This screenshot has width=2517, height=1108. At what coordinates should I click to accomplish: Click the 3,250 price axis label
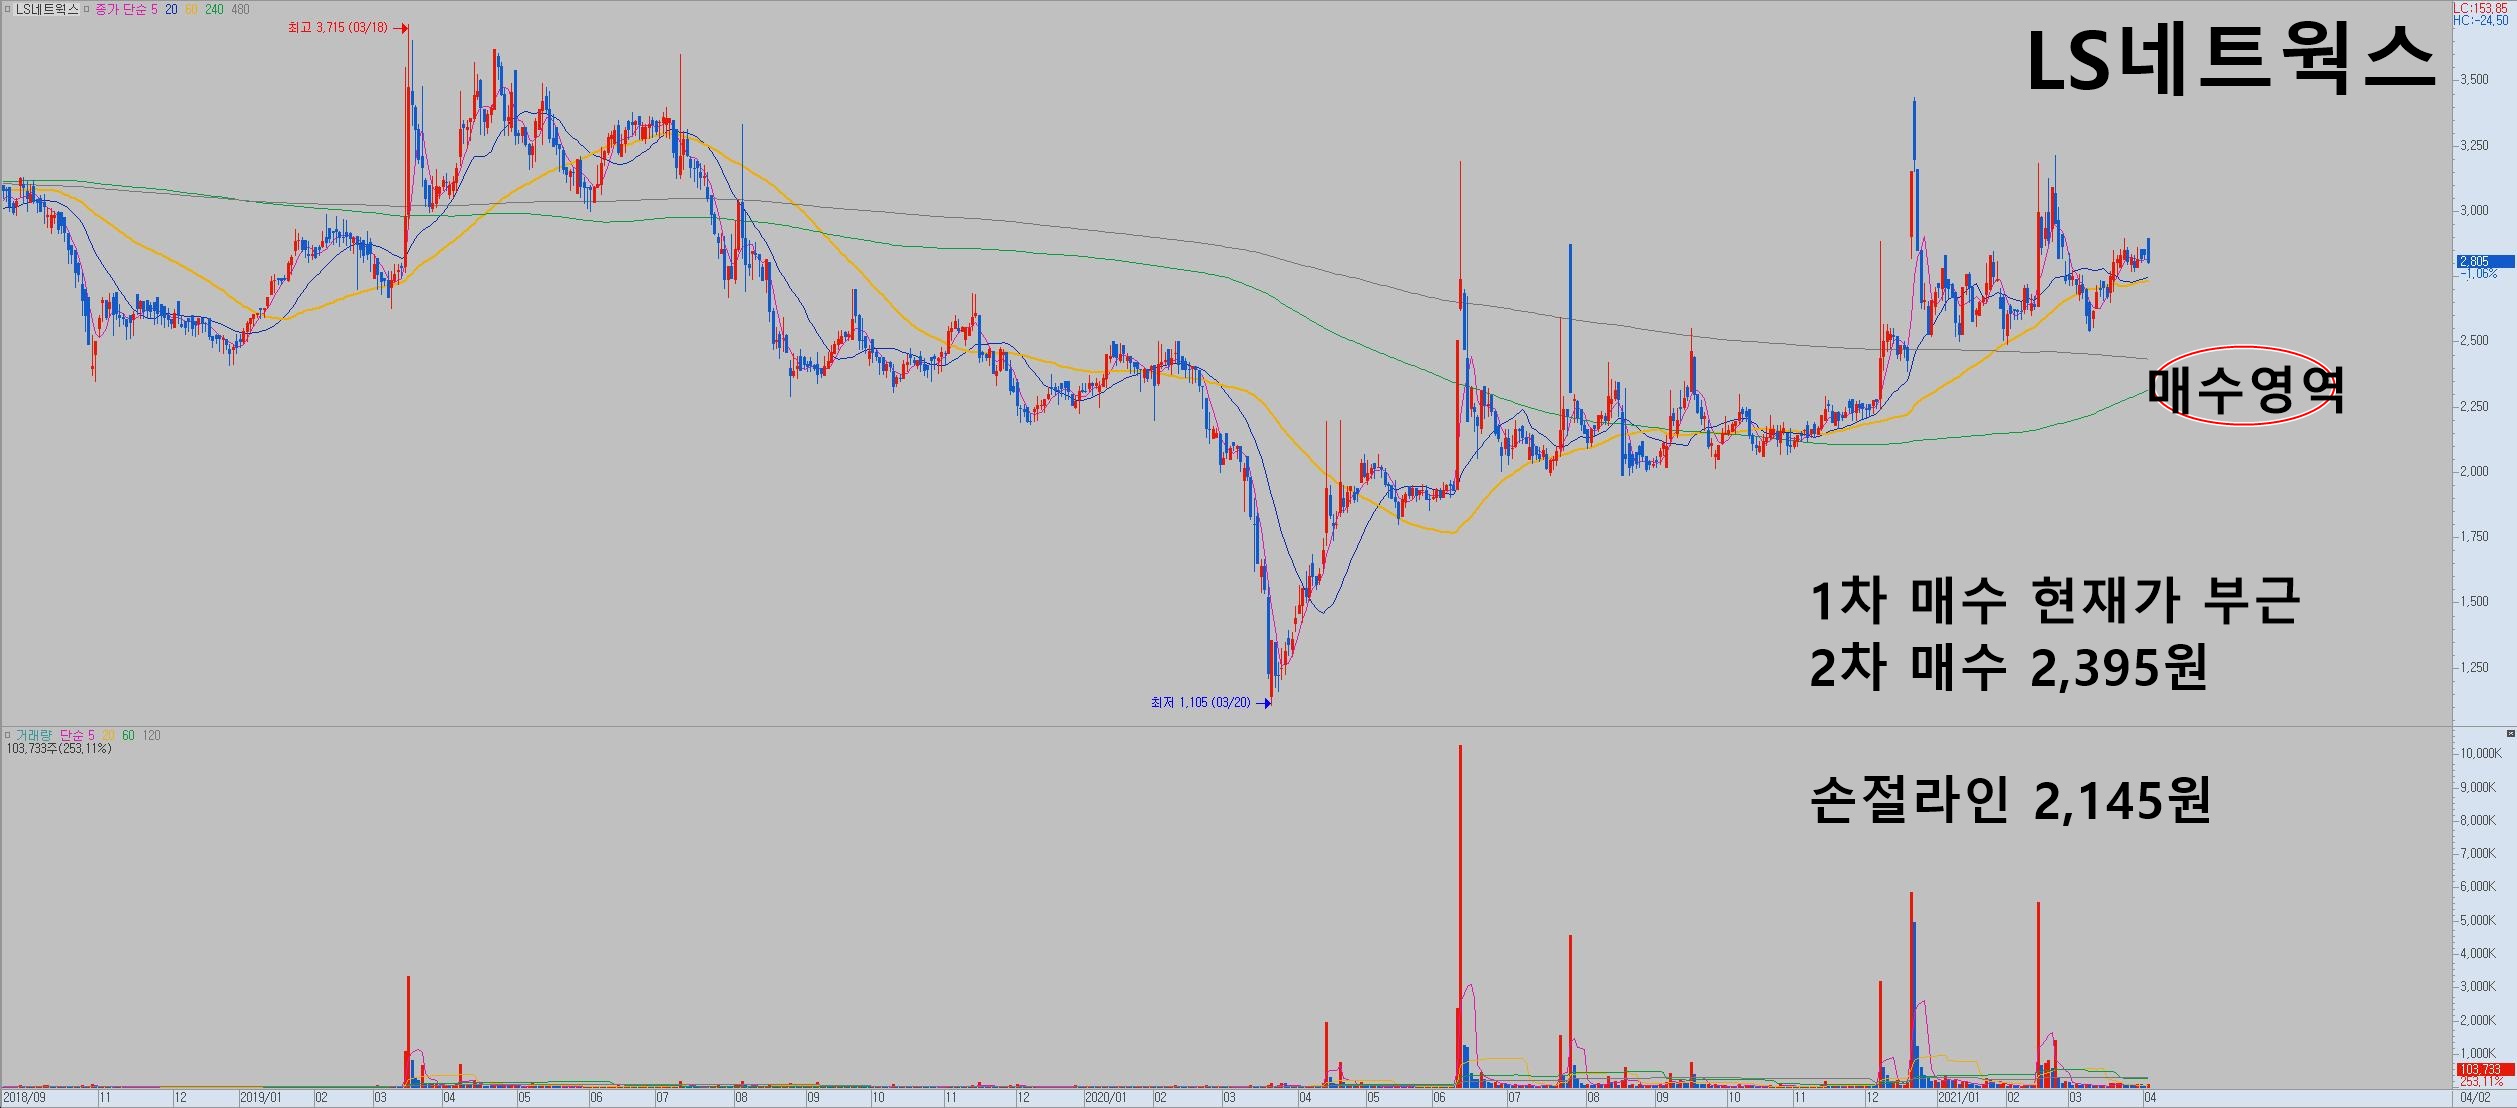point(2474,146)
